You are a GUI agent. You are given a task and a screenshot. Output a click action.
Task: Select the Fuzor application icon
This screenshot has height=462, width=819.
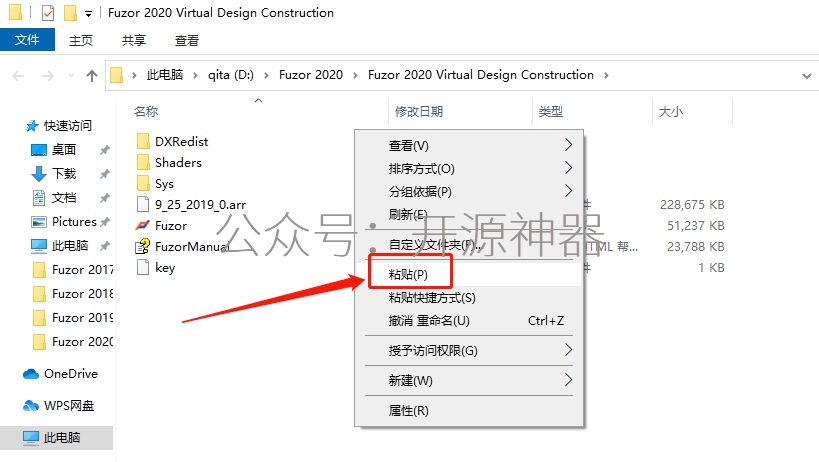pyautogui.click(x=143, y=226)
